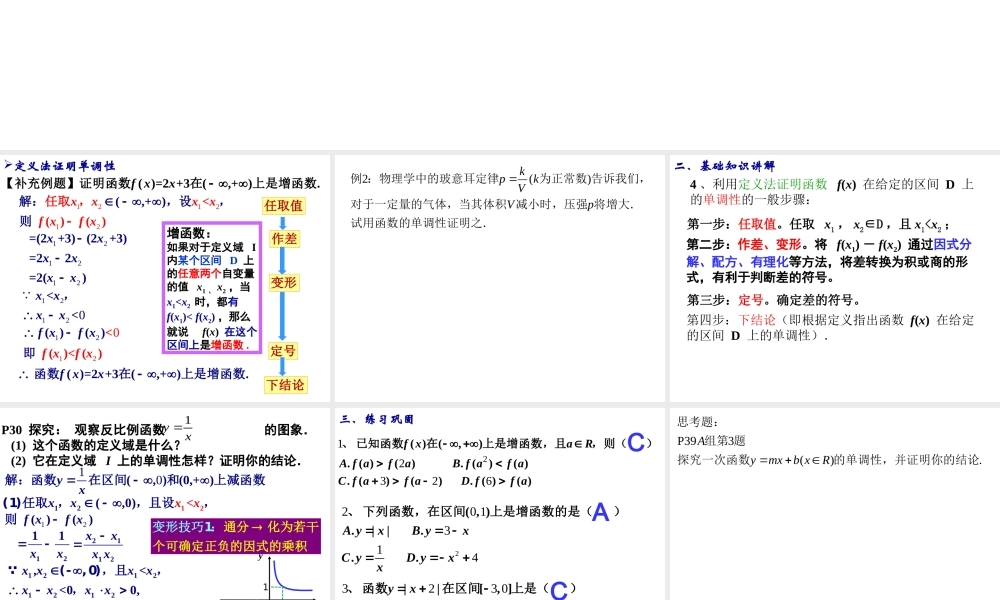Click the arrow between 任取值 and 作差
Image resolution: width=1000 pixels, height=600 pixels.
[283, 223]
